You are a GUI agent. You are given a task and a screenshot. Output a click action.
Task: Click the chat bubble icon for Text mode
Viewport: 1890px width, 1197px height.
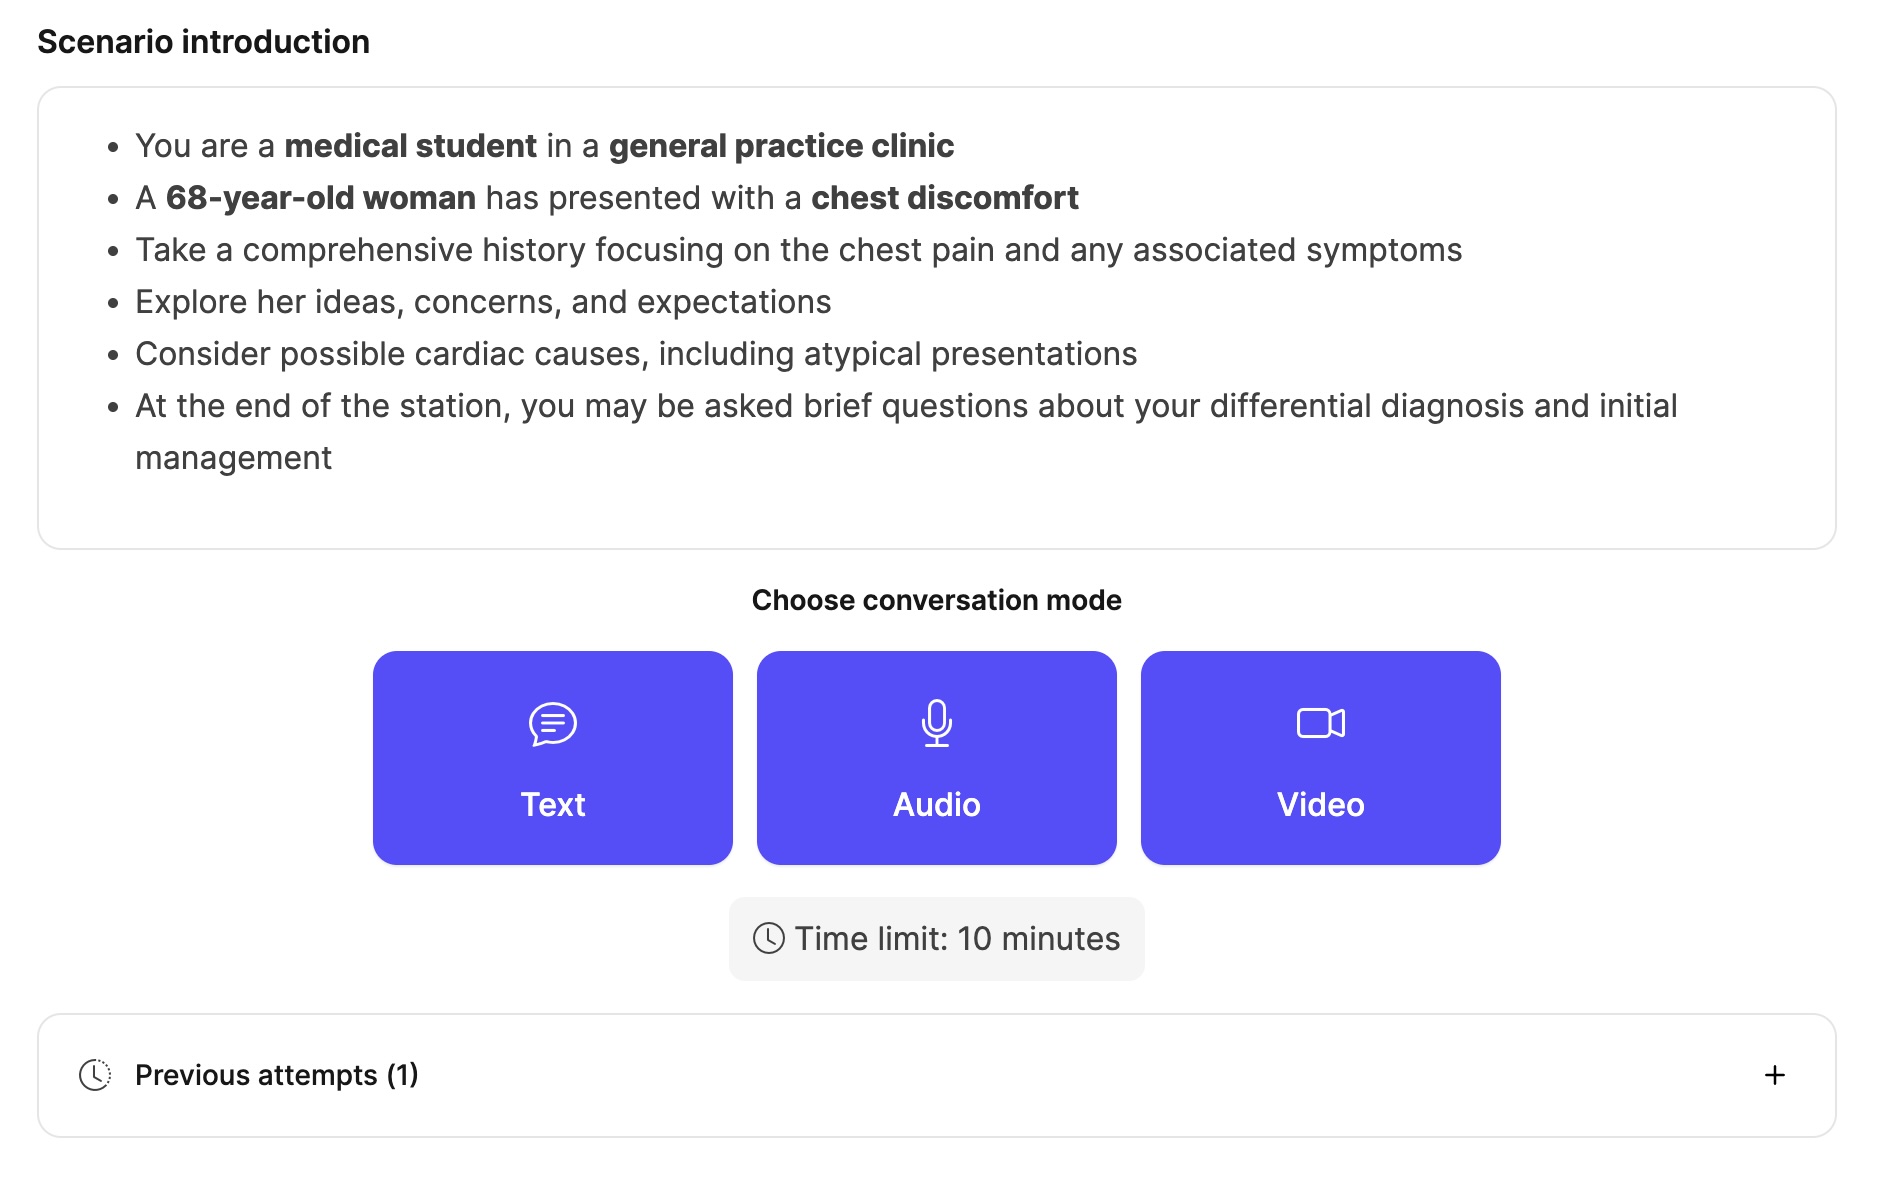tap(552, 724)
